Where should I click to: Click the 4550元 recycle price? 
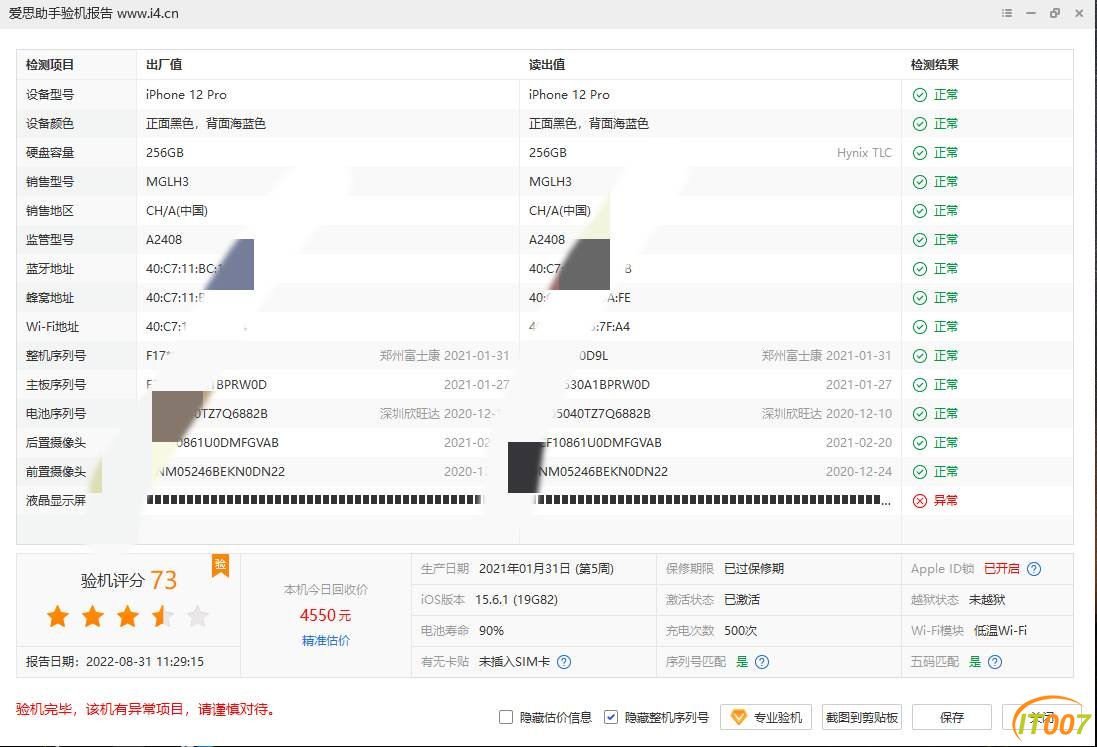coord(325,616)
